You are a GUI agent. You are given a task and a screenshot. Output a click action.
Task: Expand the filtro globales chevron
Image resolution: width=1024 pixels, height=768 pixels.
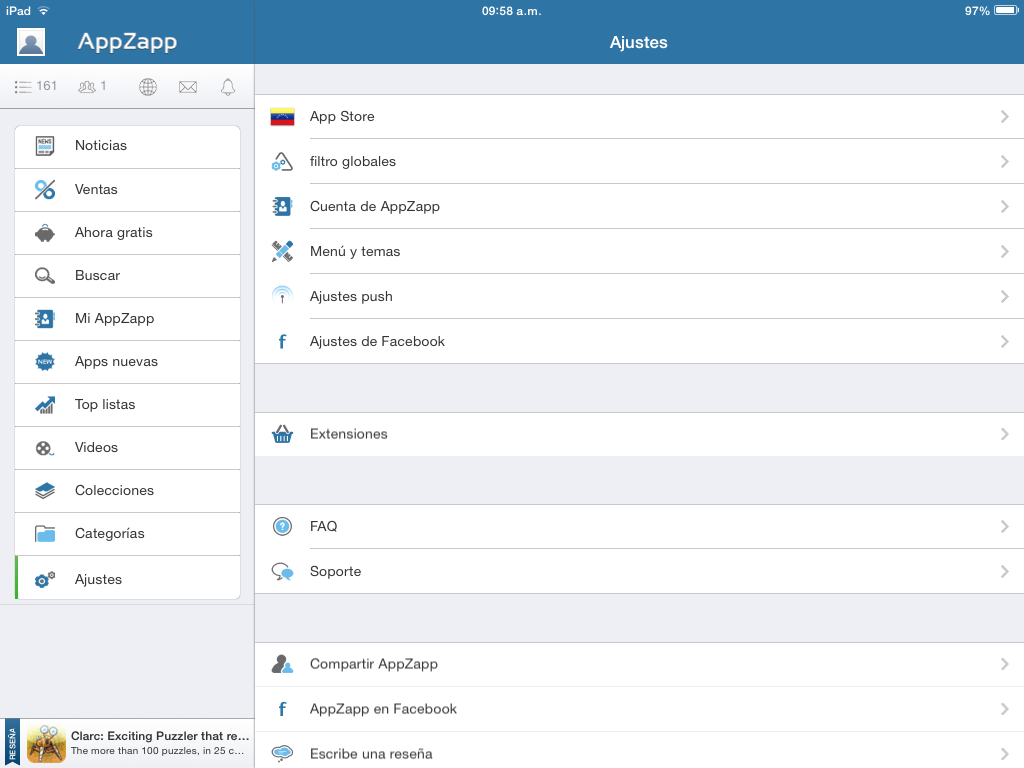click(1004, 162)
